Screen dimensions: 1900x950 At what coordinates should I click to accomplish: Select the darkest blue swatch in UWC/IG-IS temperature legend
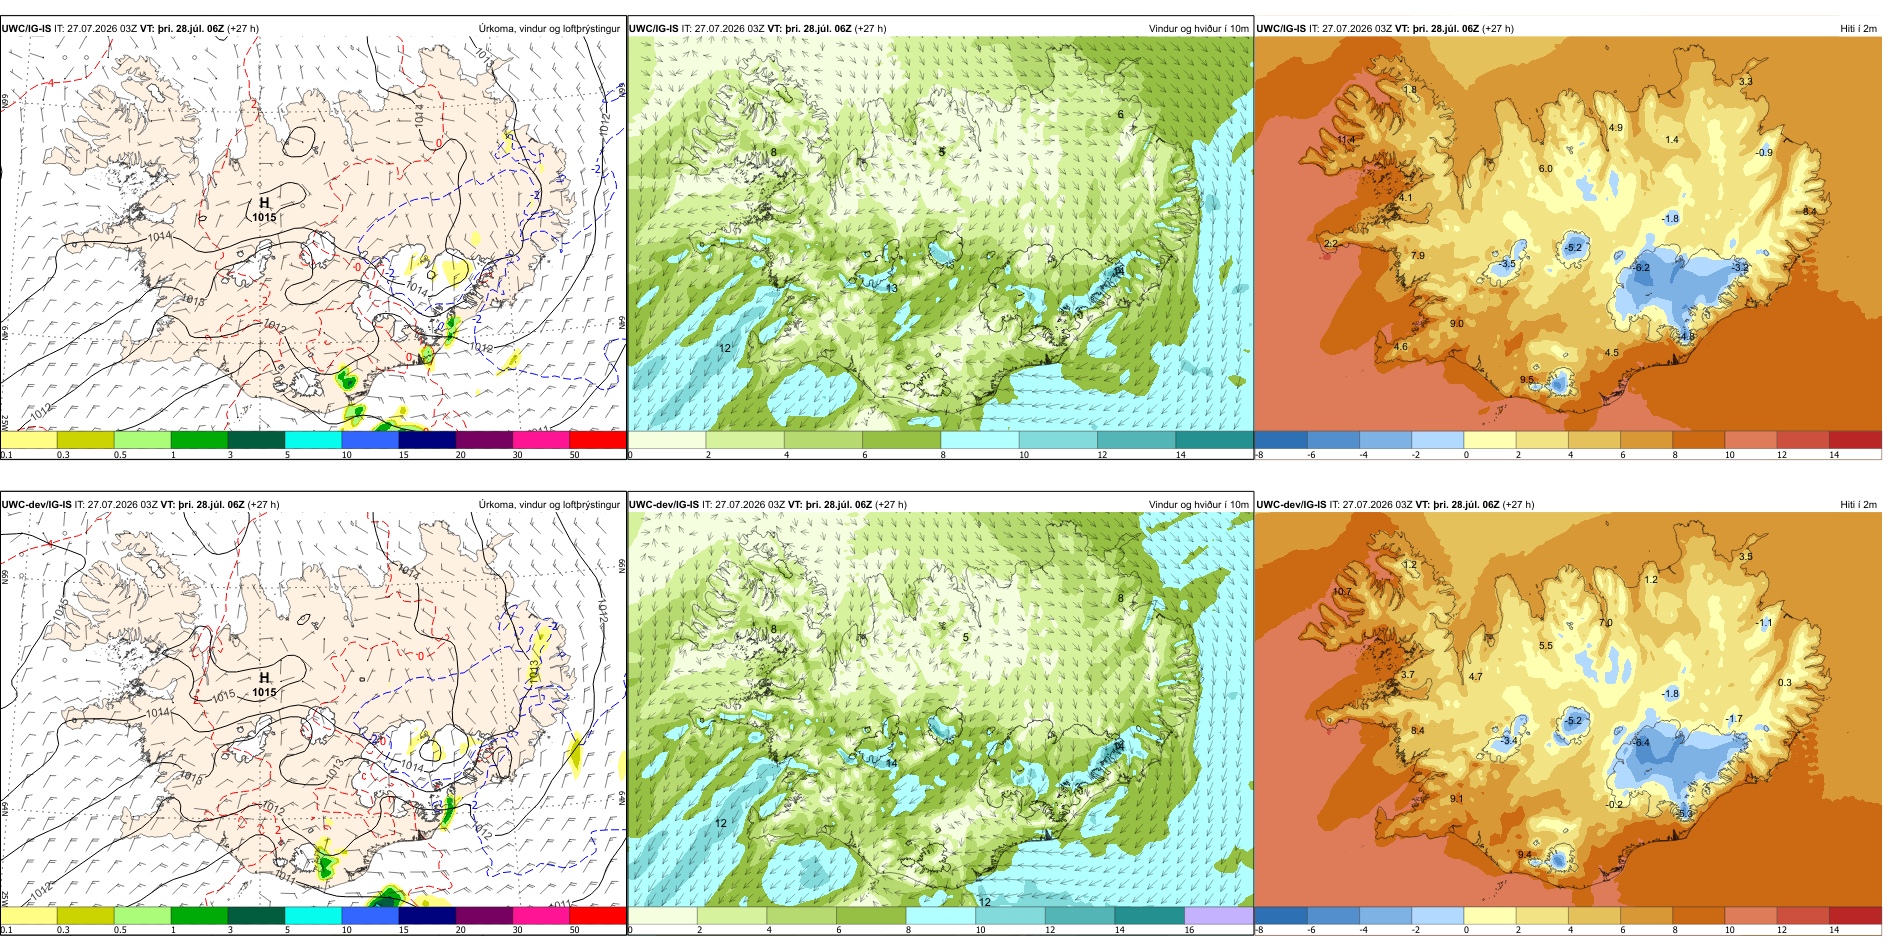[x=1281, y=439]
